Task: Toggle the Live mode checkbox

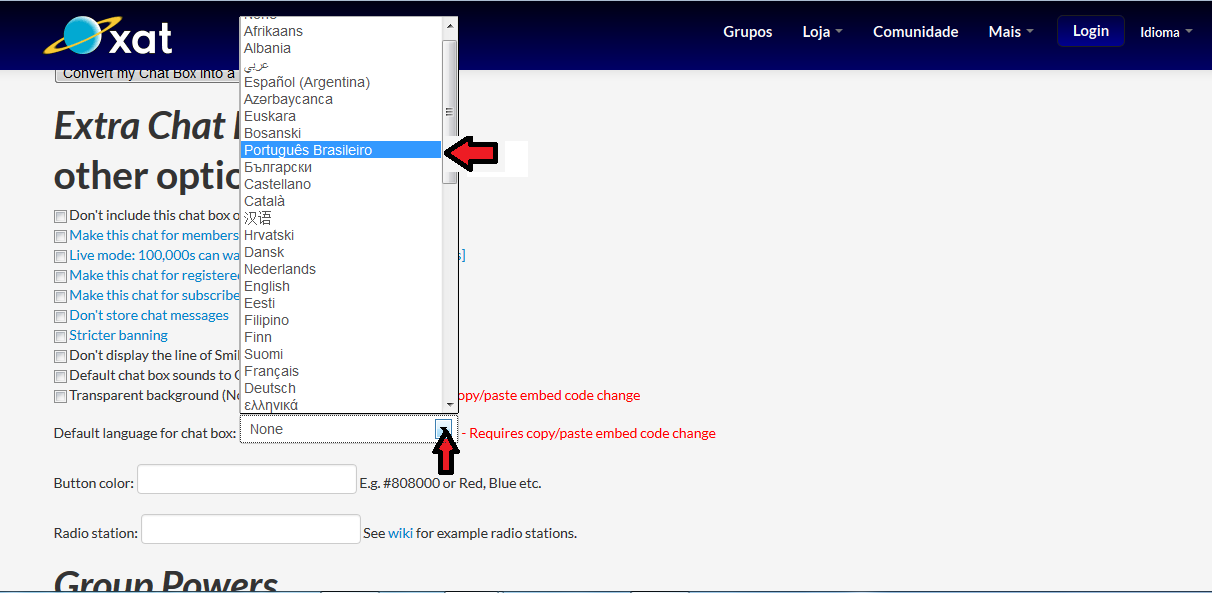Action: [61, 256]
